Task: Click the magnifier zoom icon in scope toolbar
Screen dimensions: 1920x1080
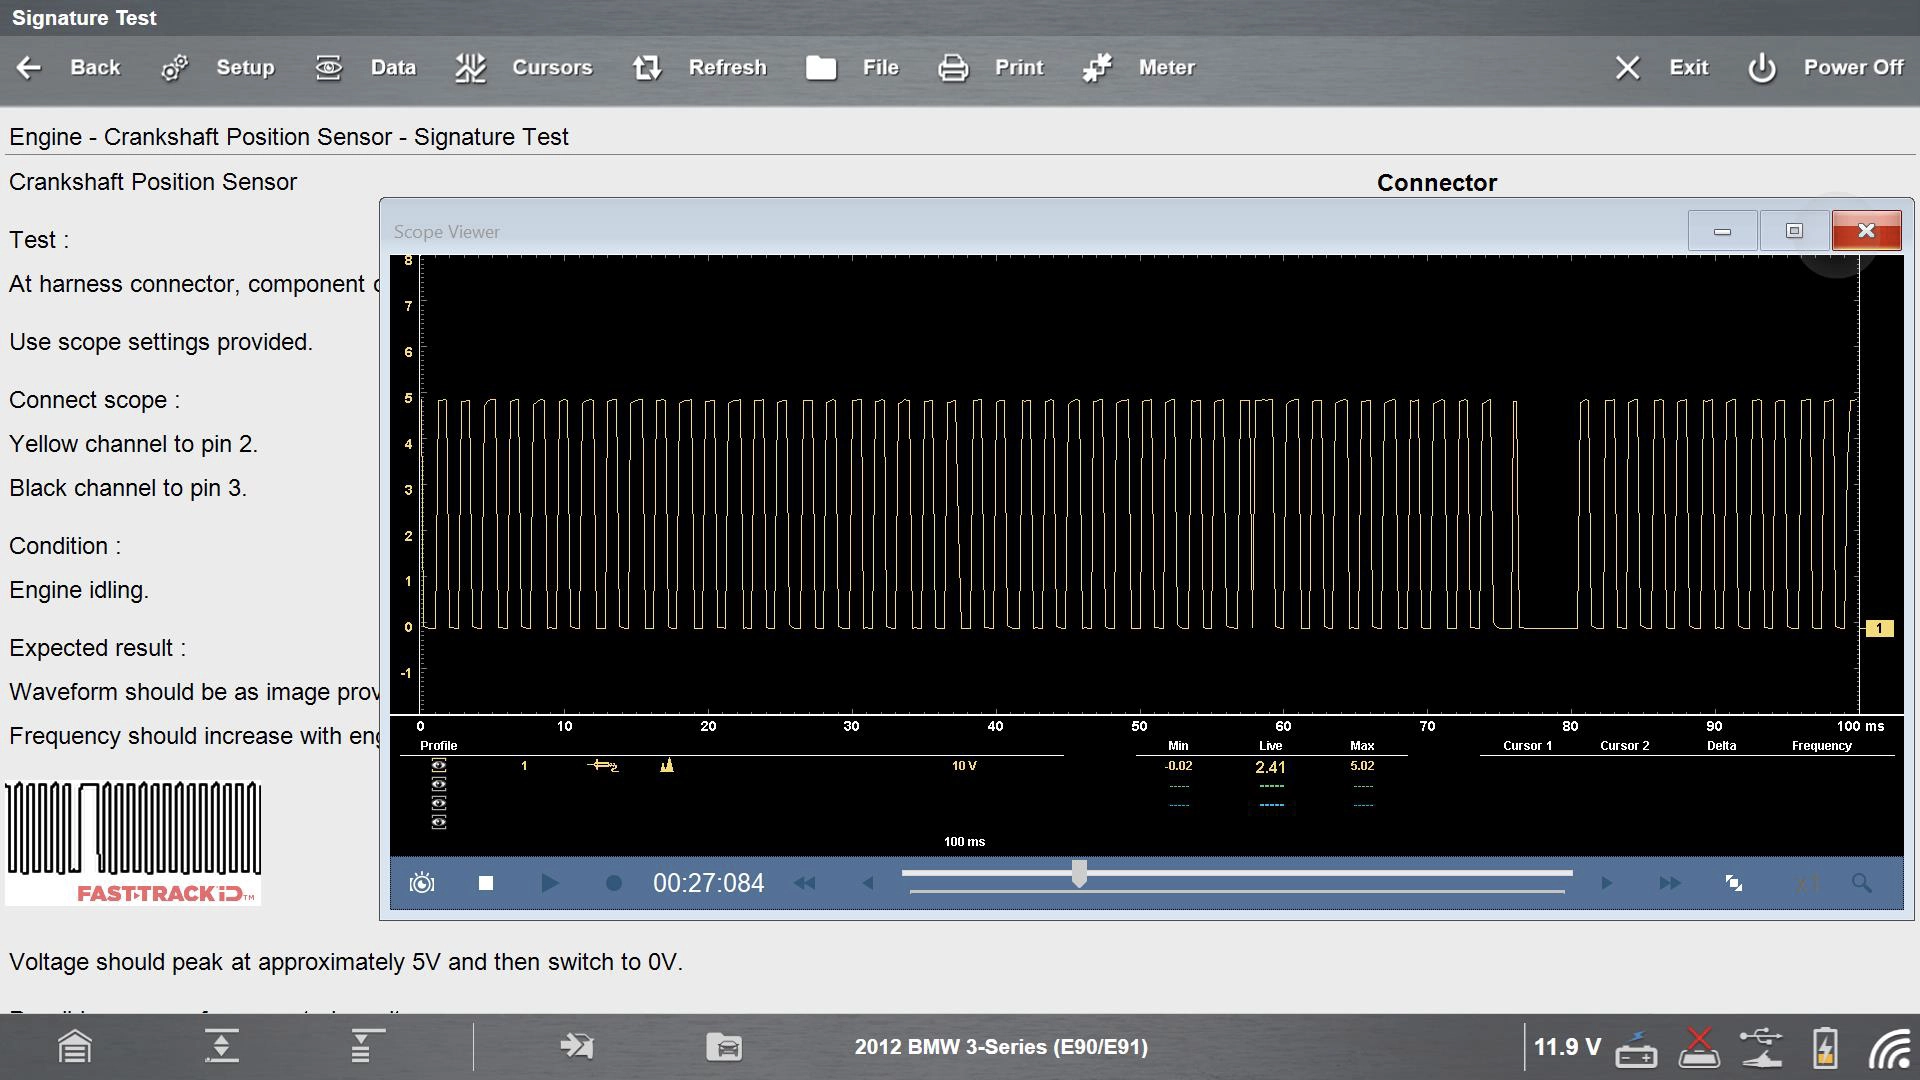Action: [x=1861, y=883]
